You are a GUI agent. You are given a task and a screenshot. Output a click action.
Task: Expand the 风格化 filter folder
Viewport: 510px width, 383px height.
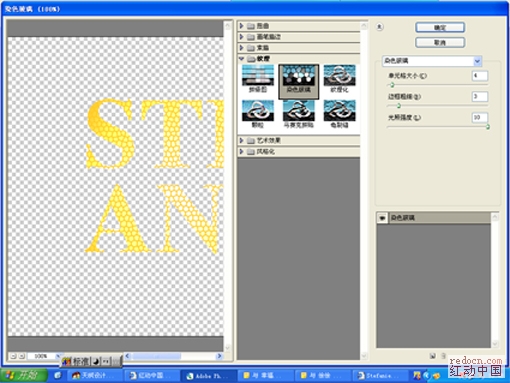pyautogui.click(x=242, y=151)
